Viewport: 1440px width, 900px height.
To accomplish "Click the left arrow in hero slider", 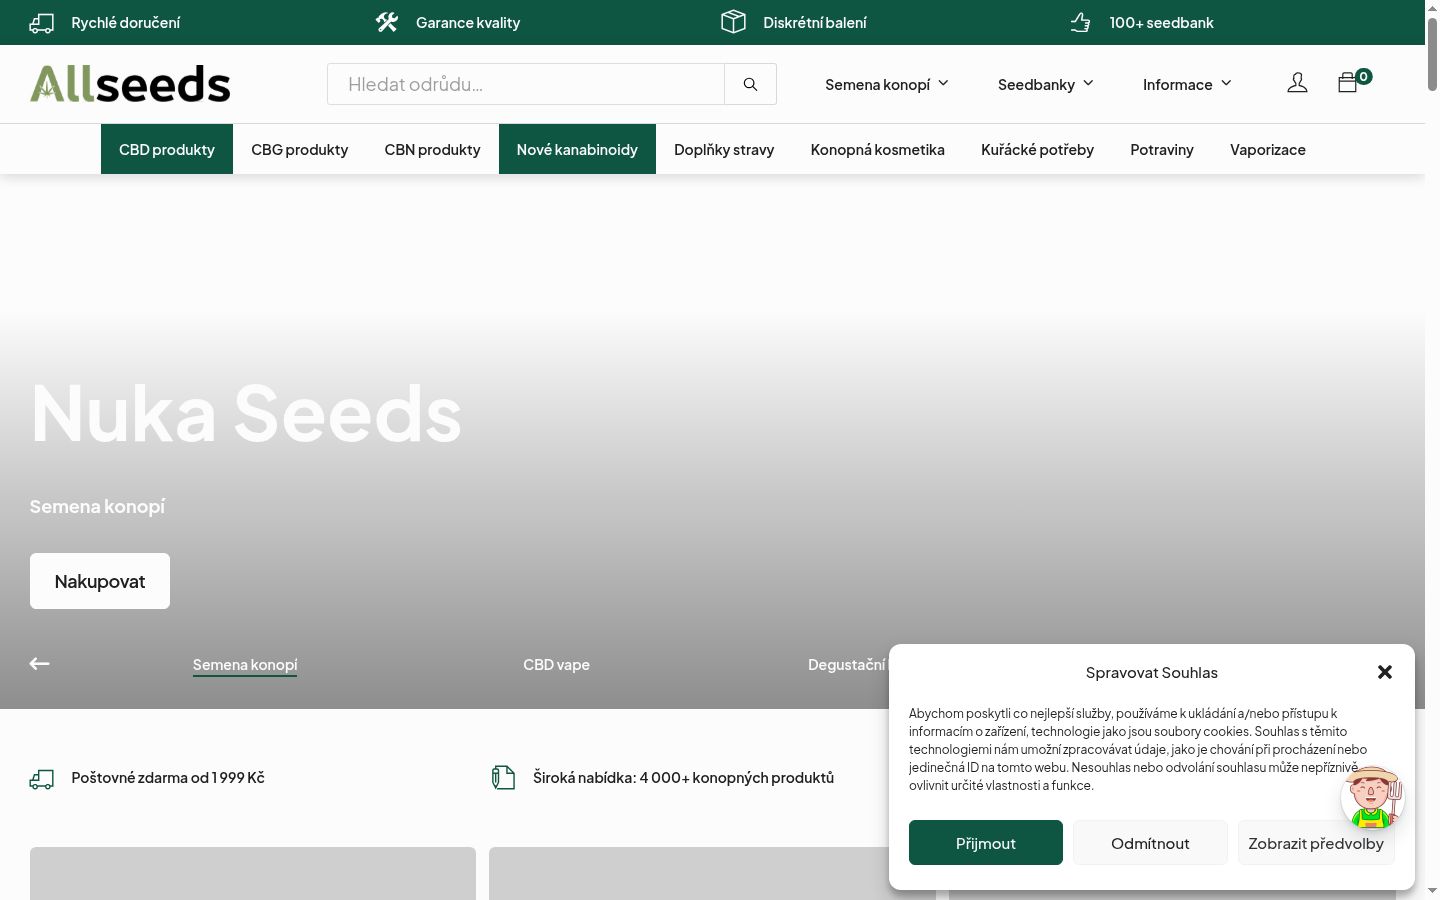I will 40,664.
